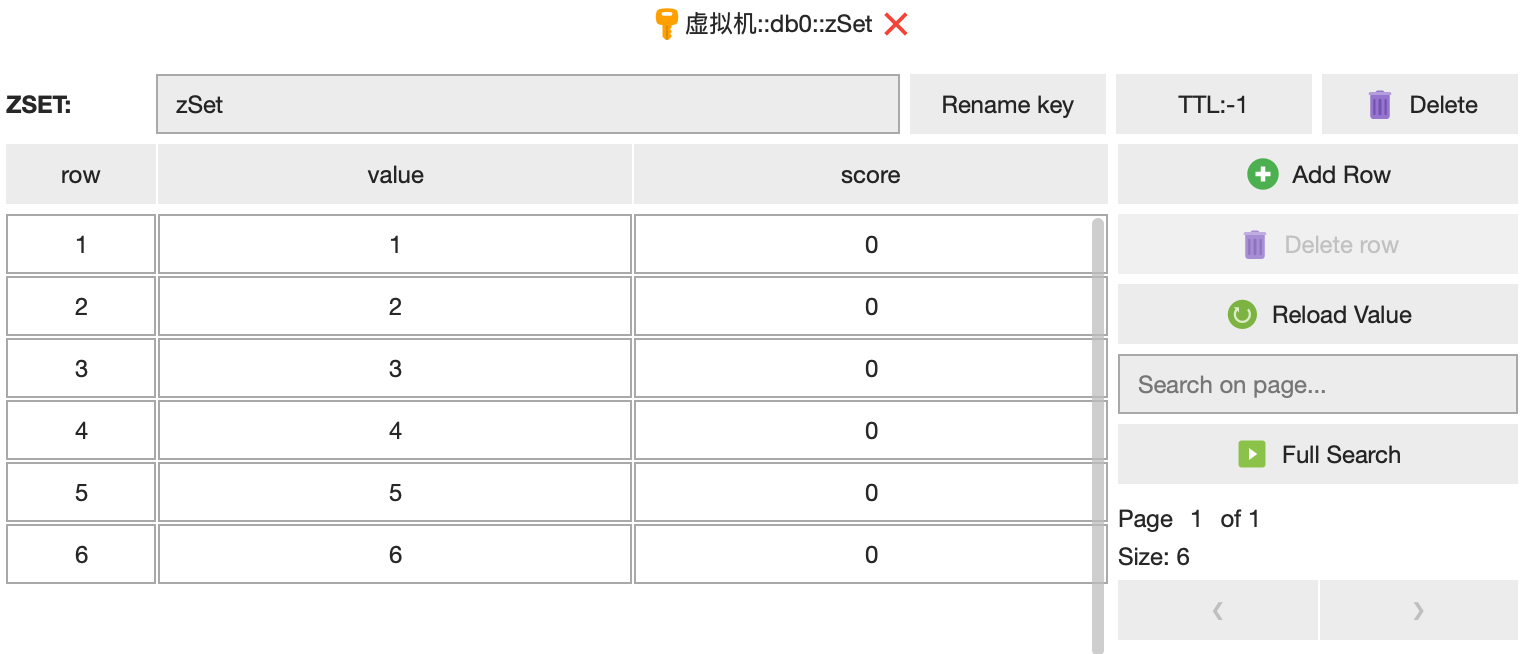Select the value cell showing 5
The height and width of the screenshot is (654, 1526).
[394, 492]
